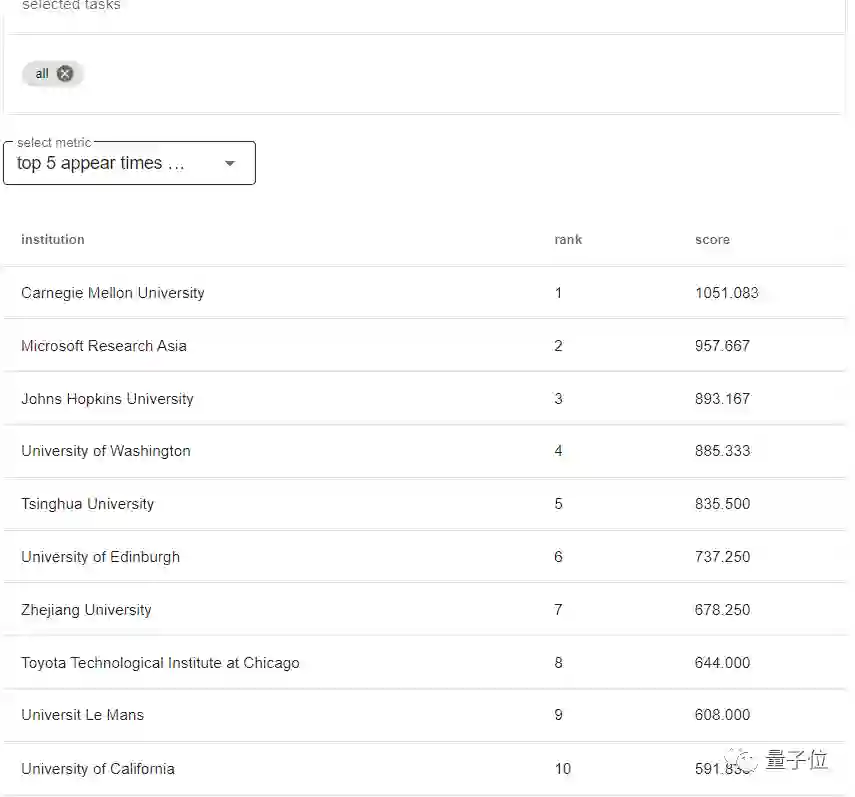Click the Johns Hopkins University entry

[107, 399]
